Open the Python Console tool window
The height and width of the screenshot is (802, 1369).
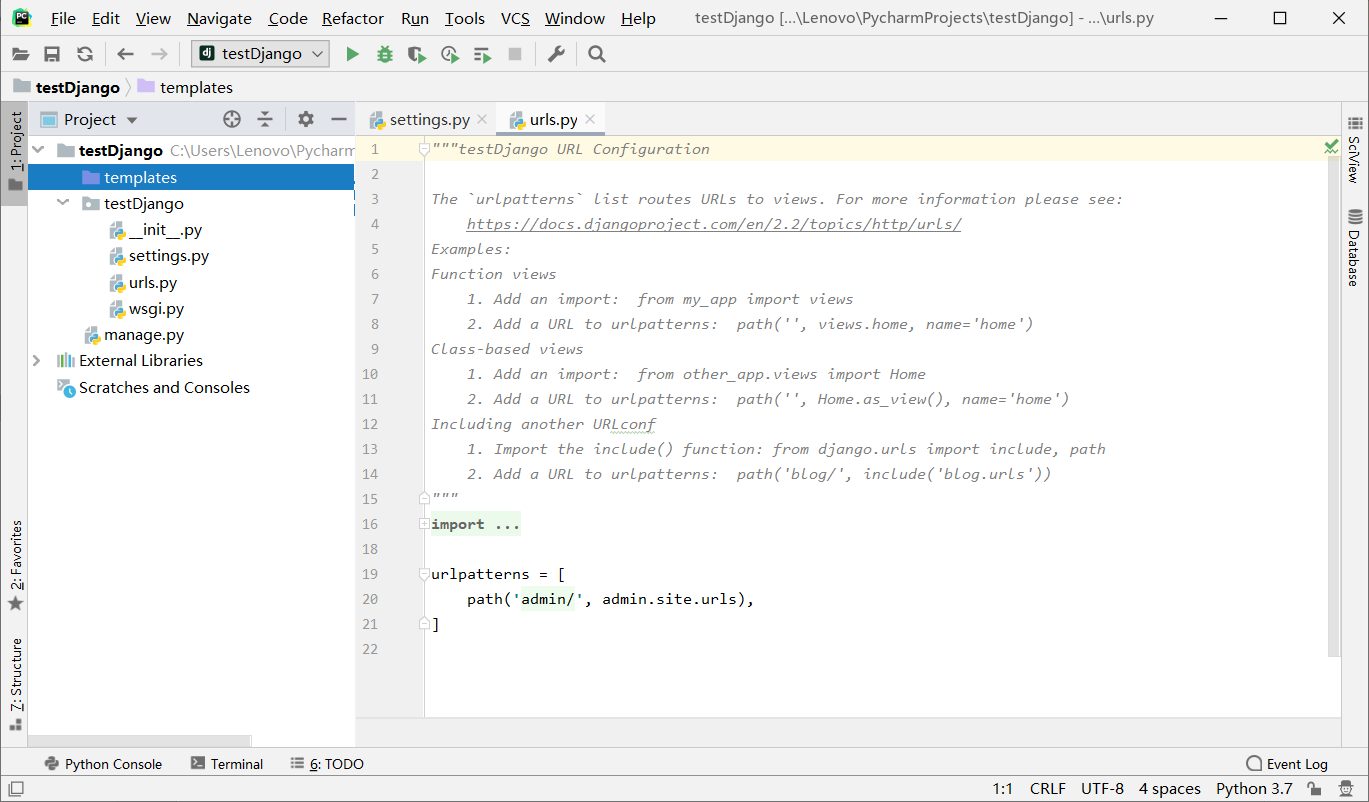tap(103, 763)
